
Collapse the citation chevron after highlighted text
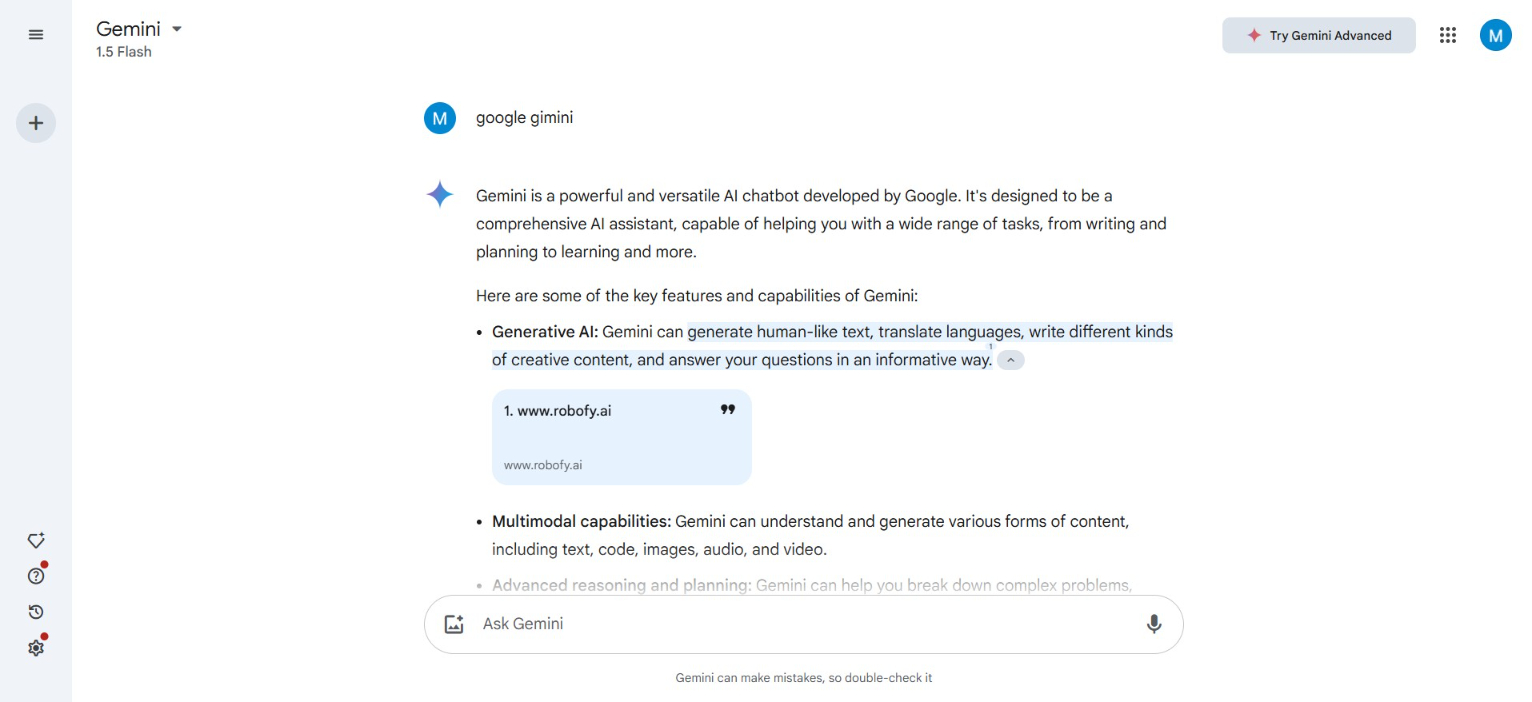click(1011, 361)
